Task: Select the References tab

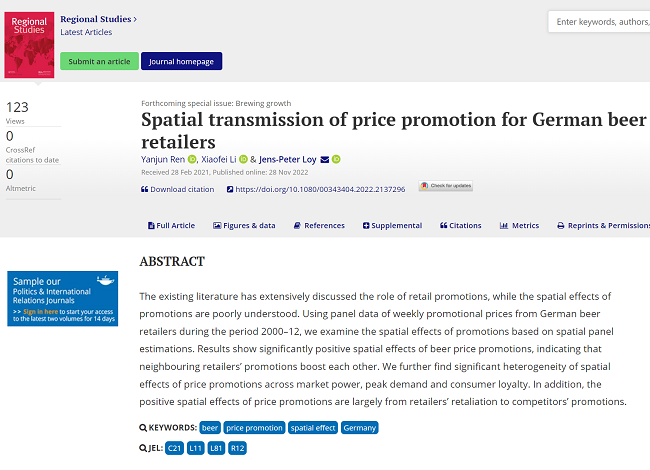Action: (318, 226)
